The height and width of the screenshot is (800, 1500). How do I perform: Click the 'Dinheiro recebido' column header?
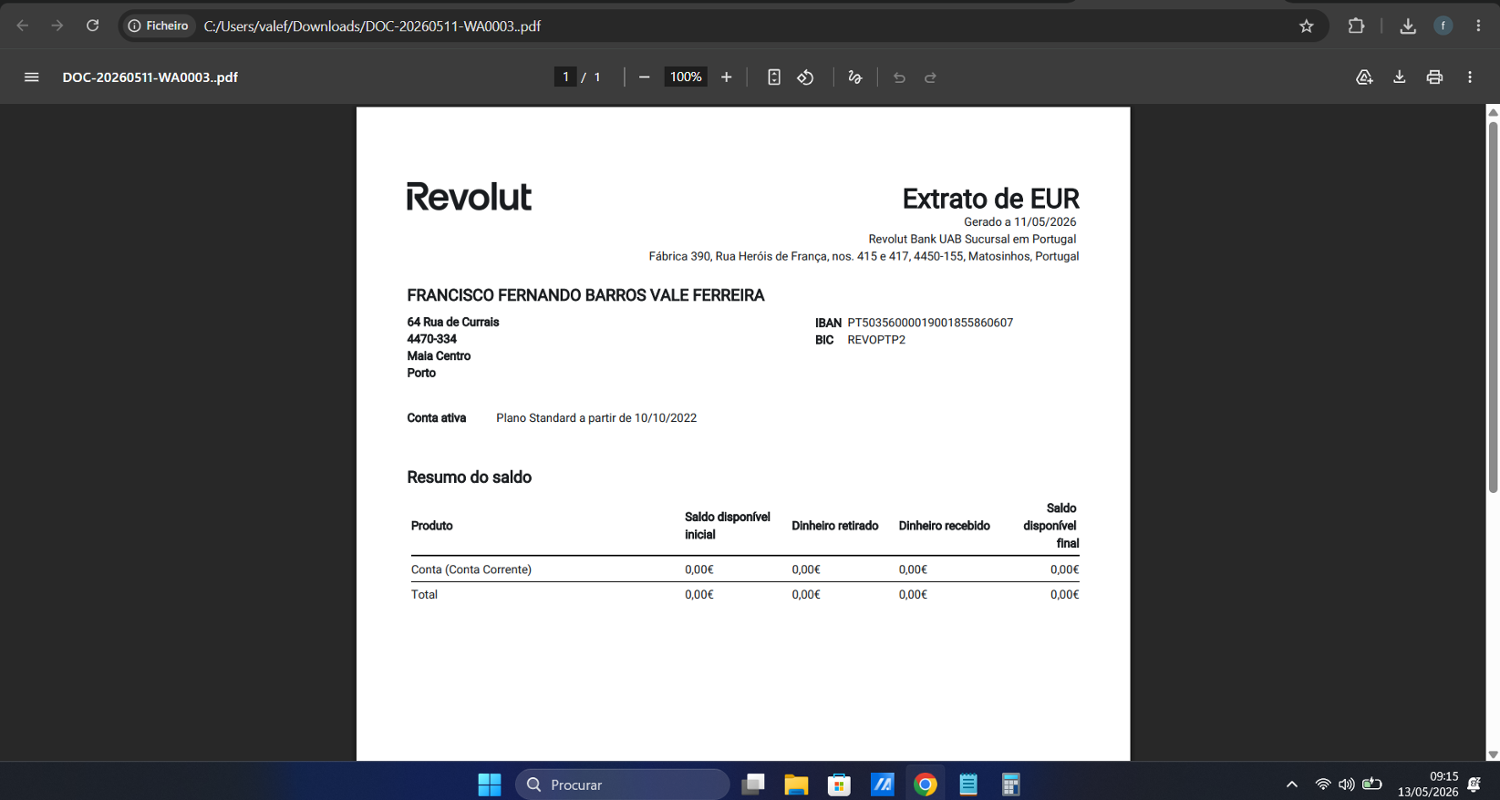point(944,526)
